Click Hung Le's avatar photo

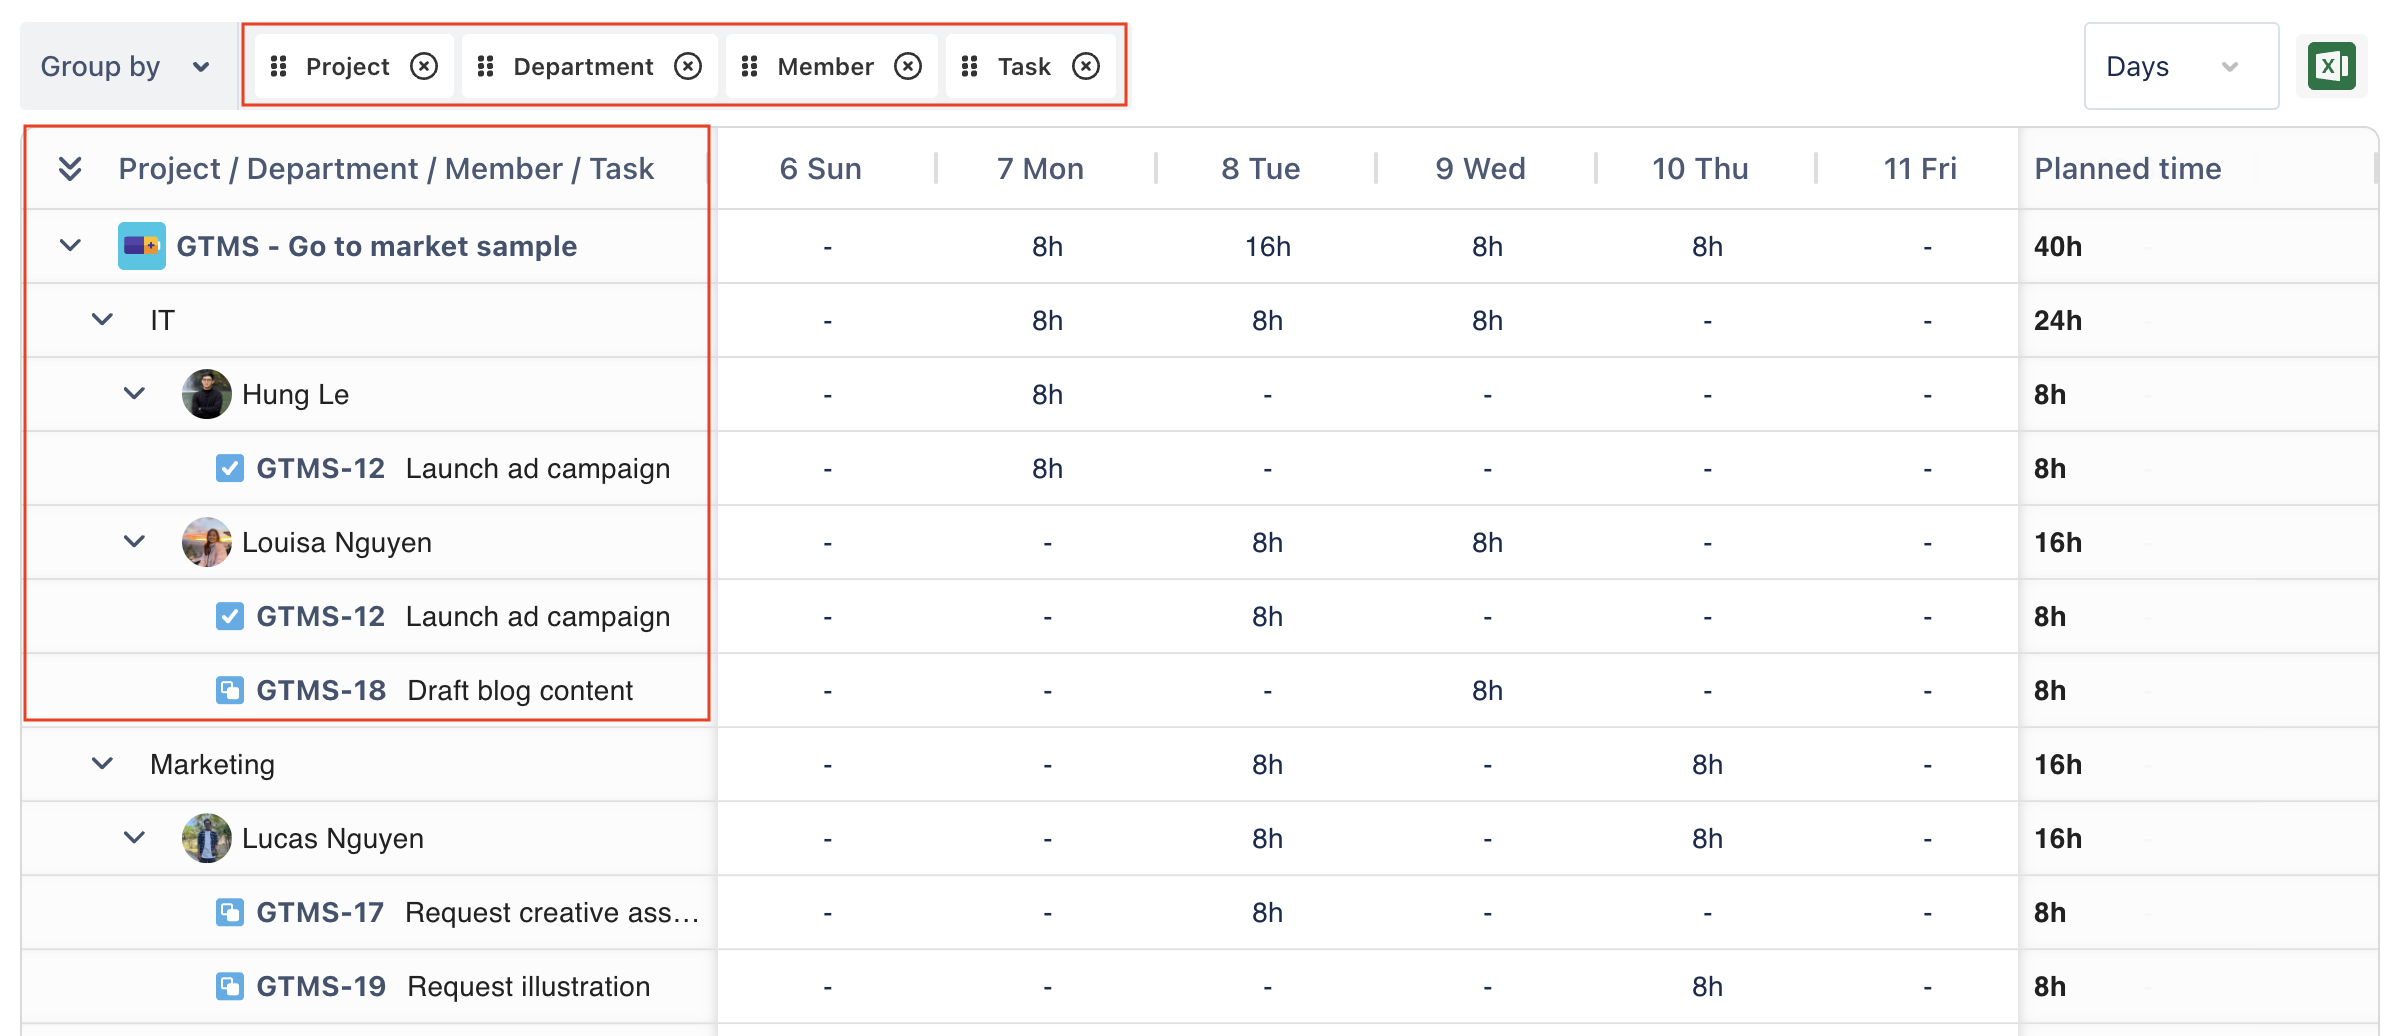[x=206, y=394]
